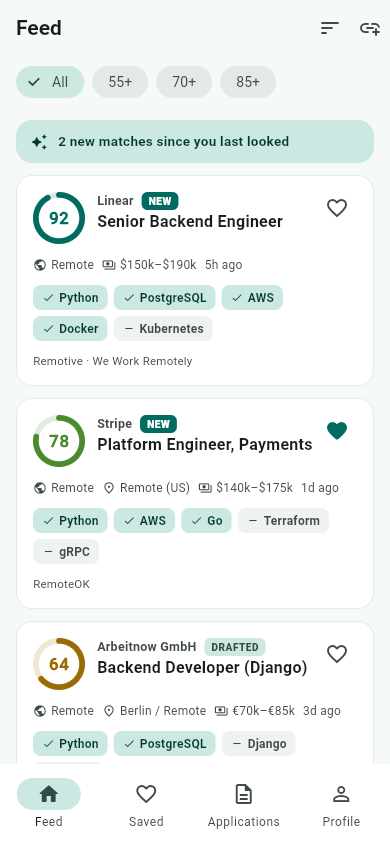
Task: Click the 1d ago timestamp
Action: pos(320,488)
